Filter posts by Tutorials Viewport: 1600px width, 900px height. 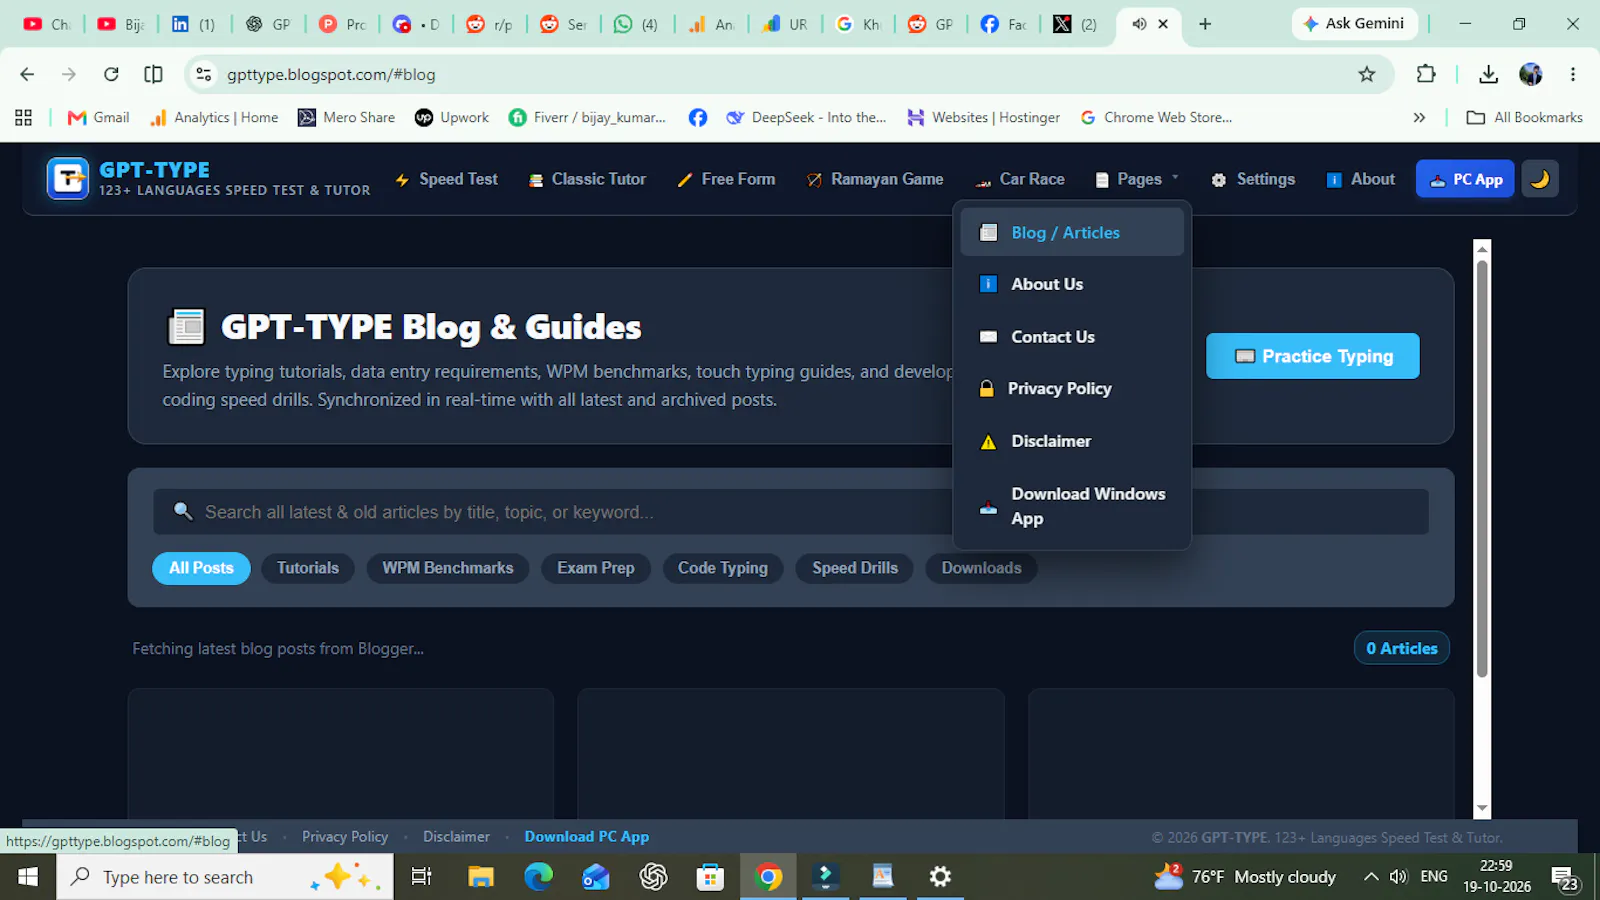[308, 568]
